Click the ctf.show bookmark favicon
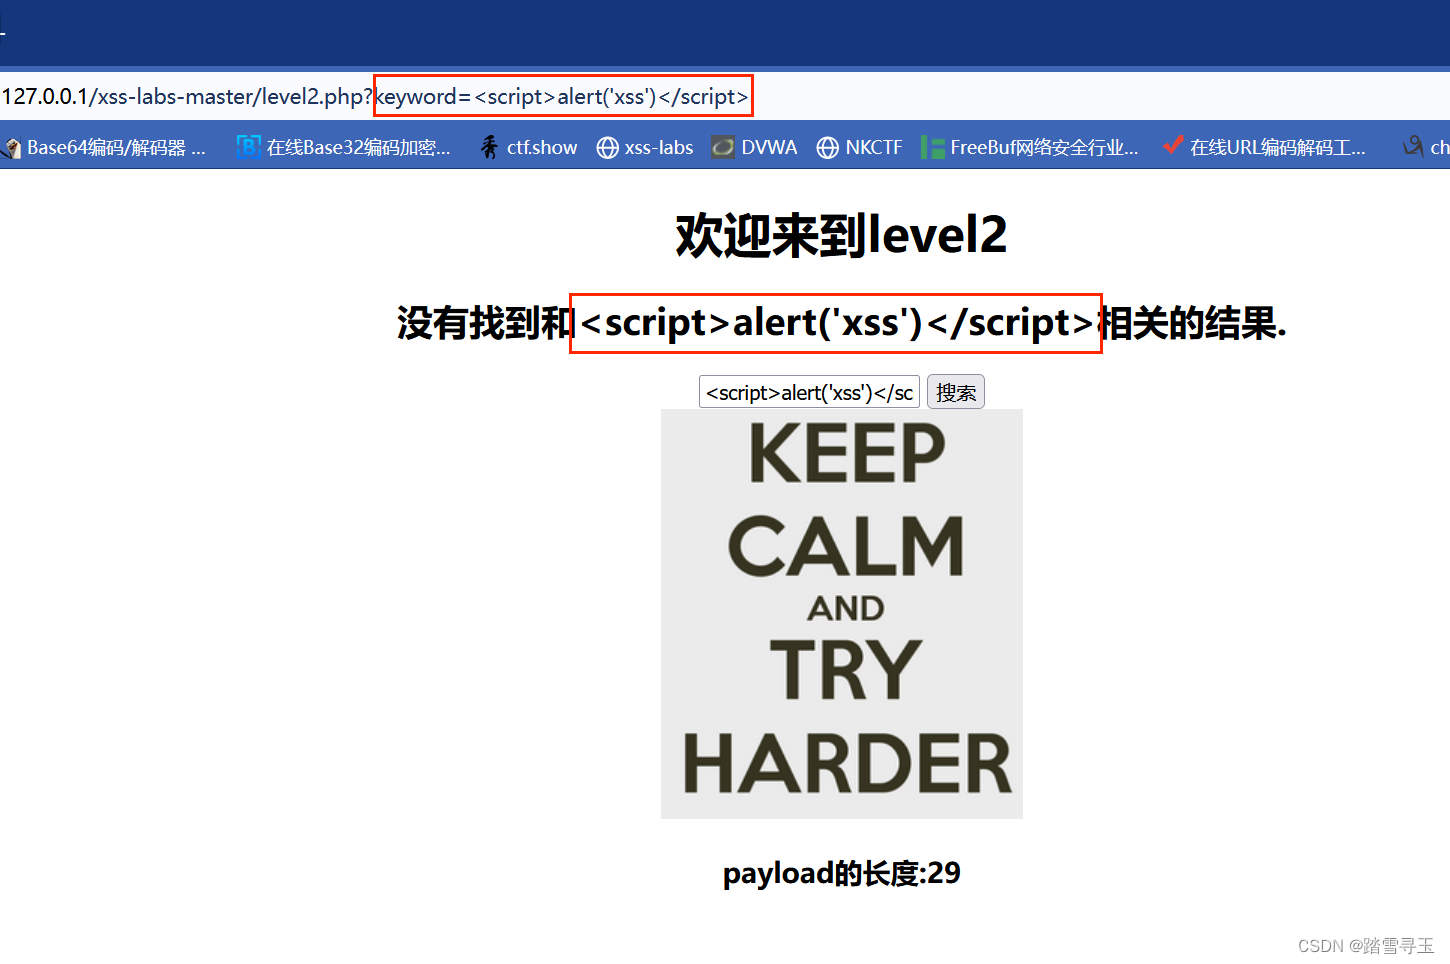Viewport: 1450px width, 964px height. 489,146
